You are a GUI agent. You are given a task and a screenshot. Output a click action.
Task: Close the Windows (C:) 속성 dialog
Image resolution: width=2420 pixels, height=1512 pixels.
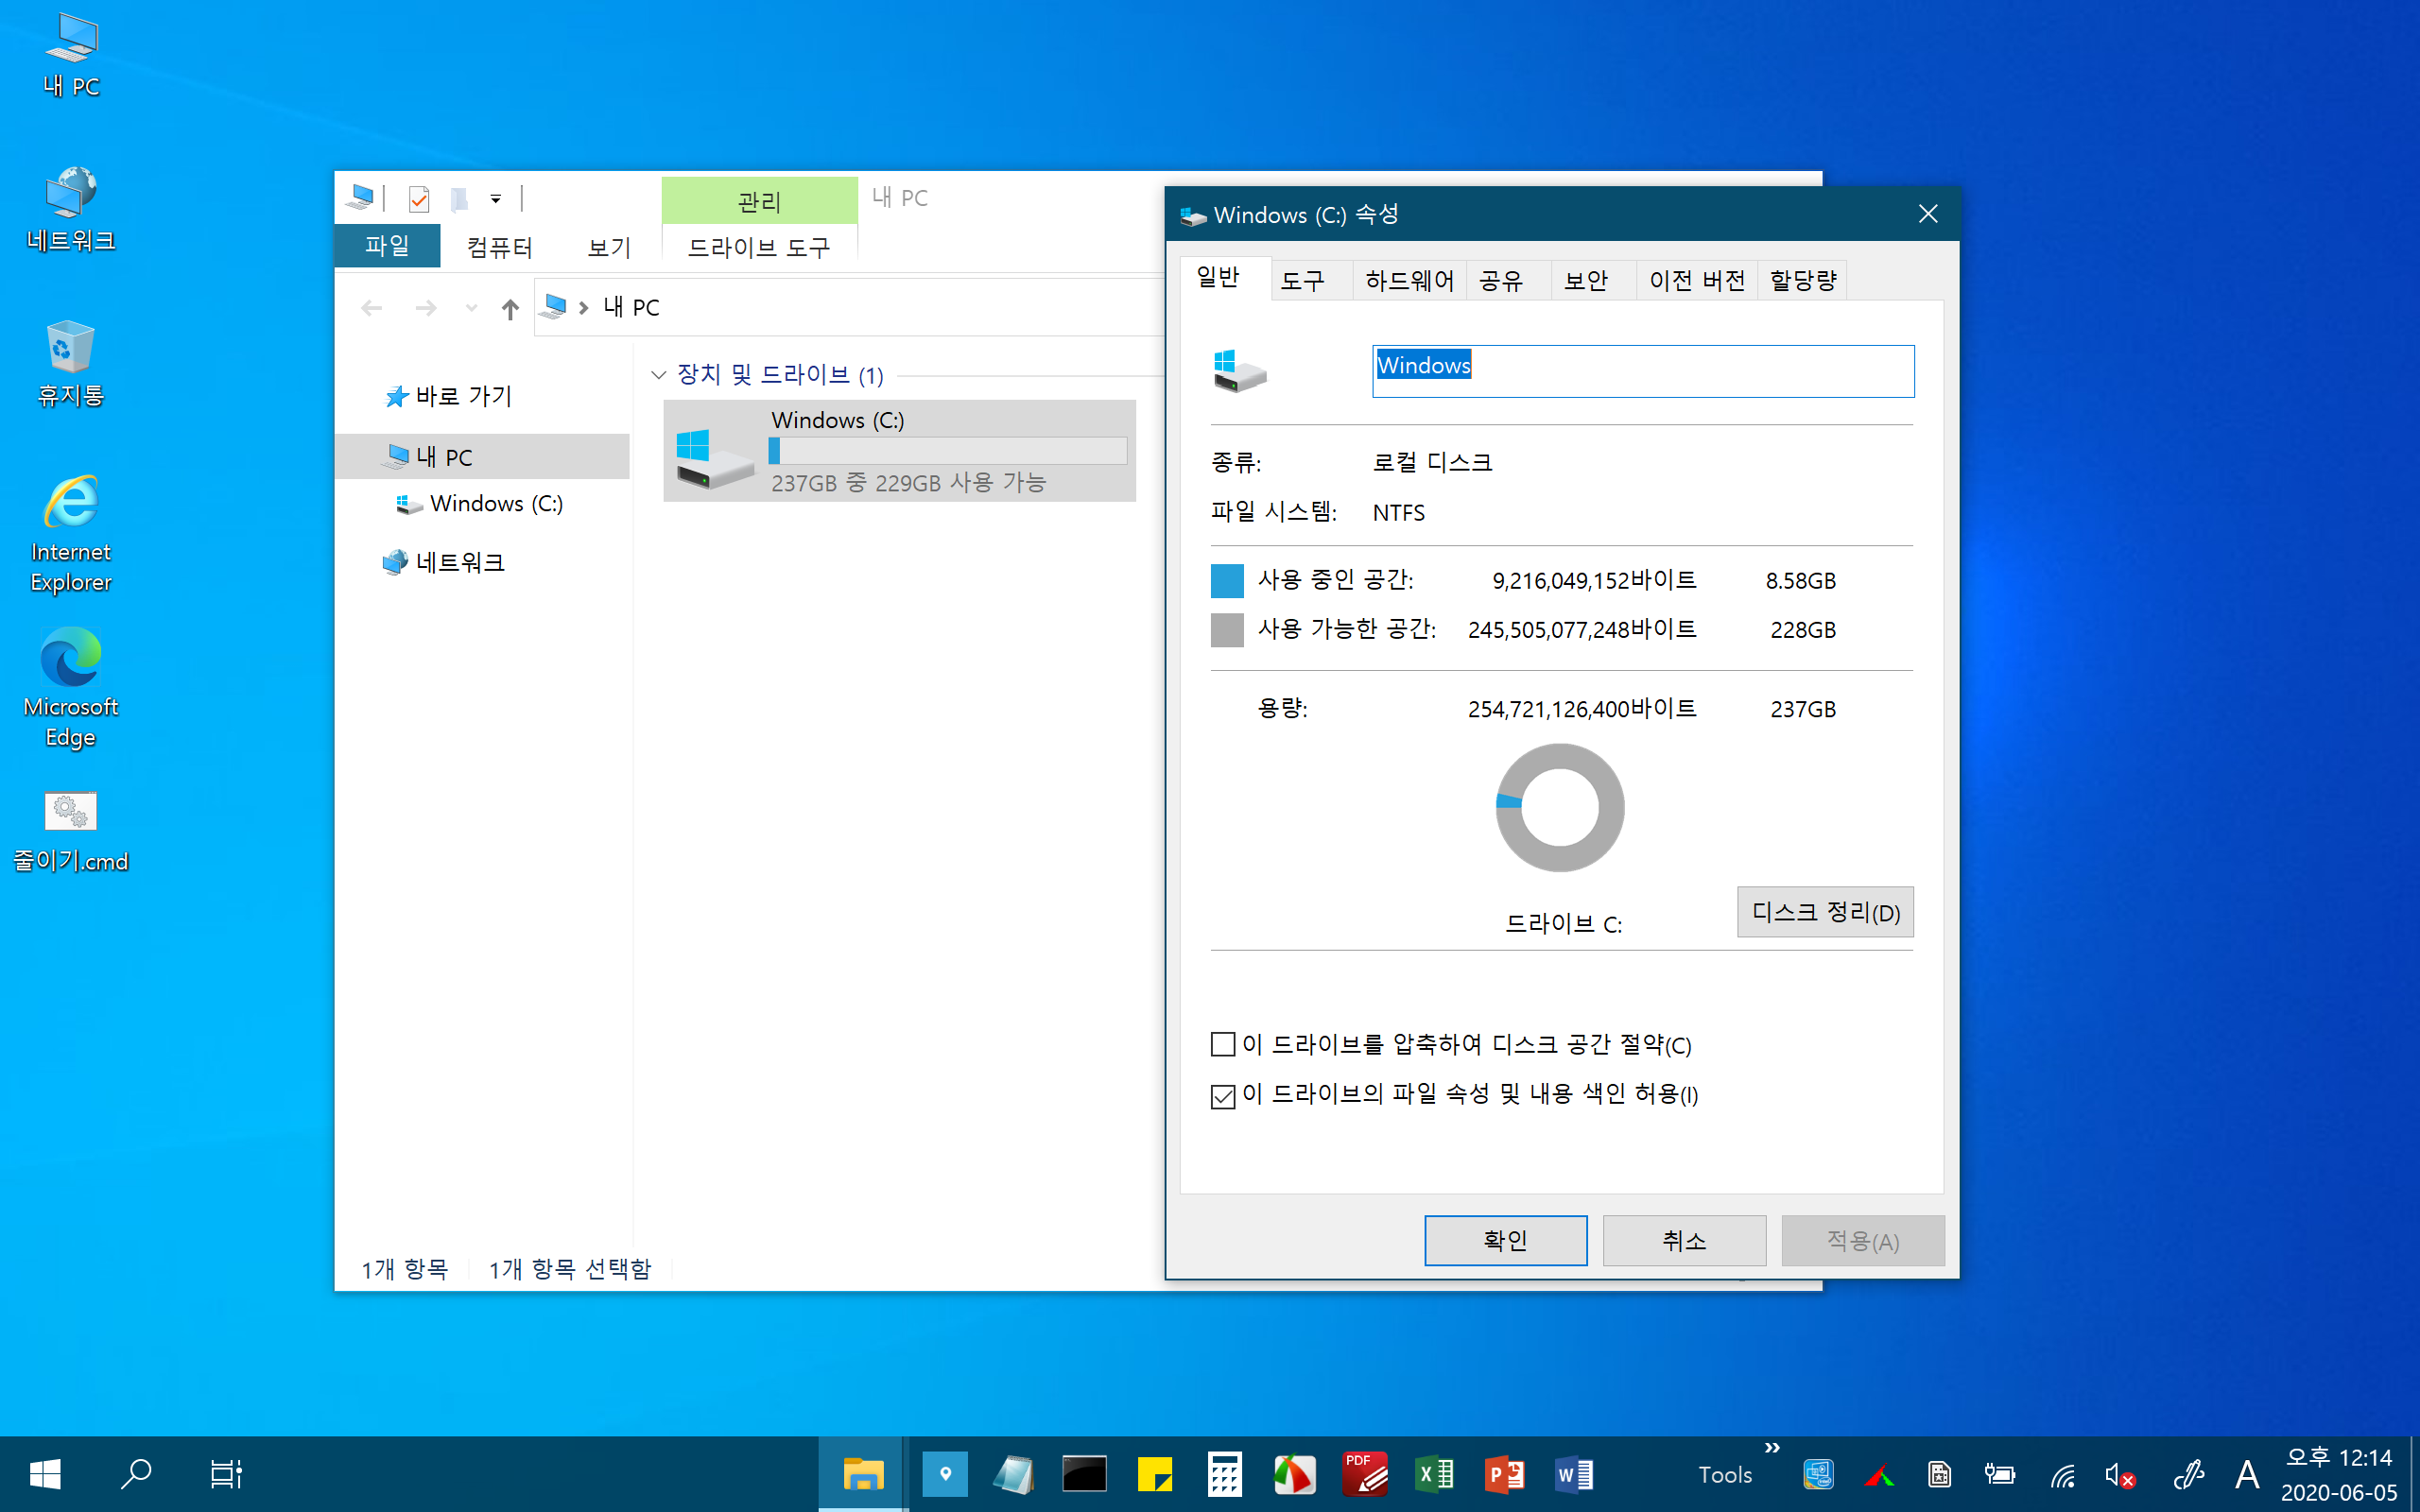(x=1928, y=214)
